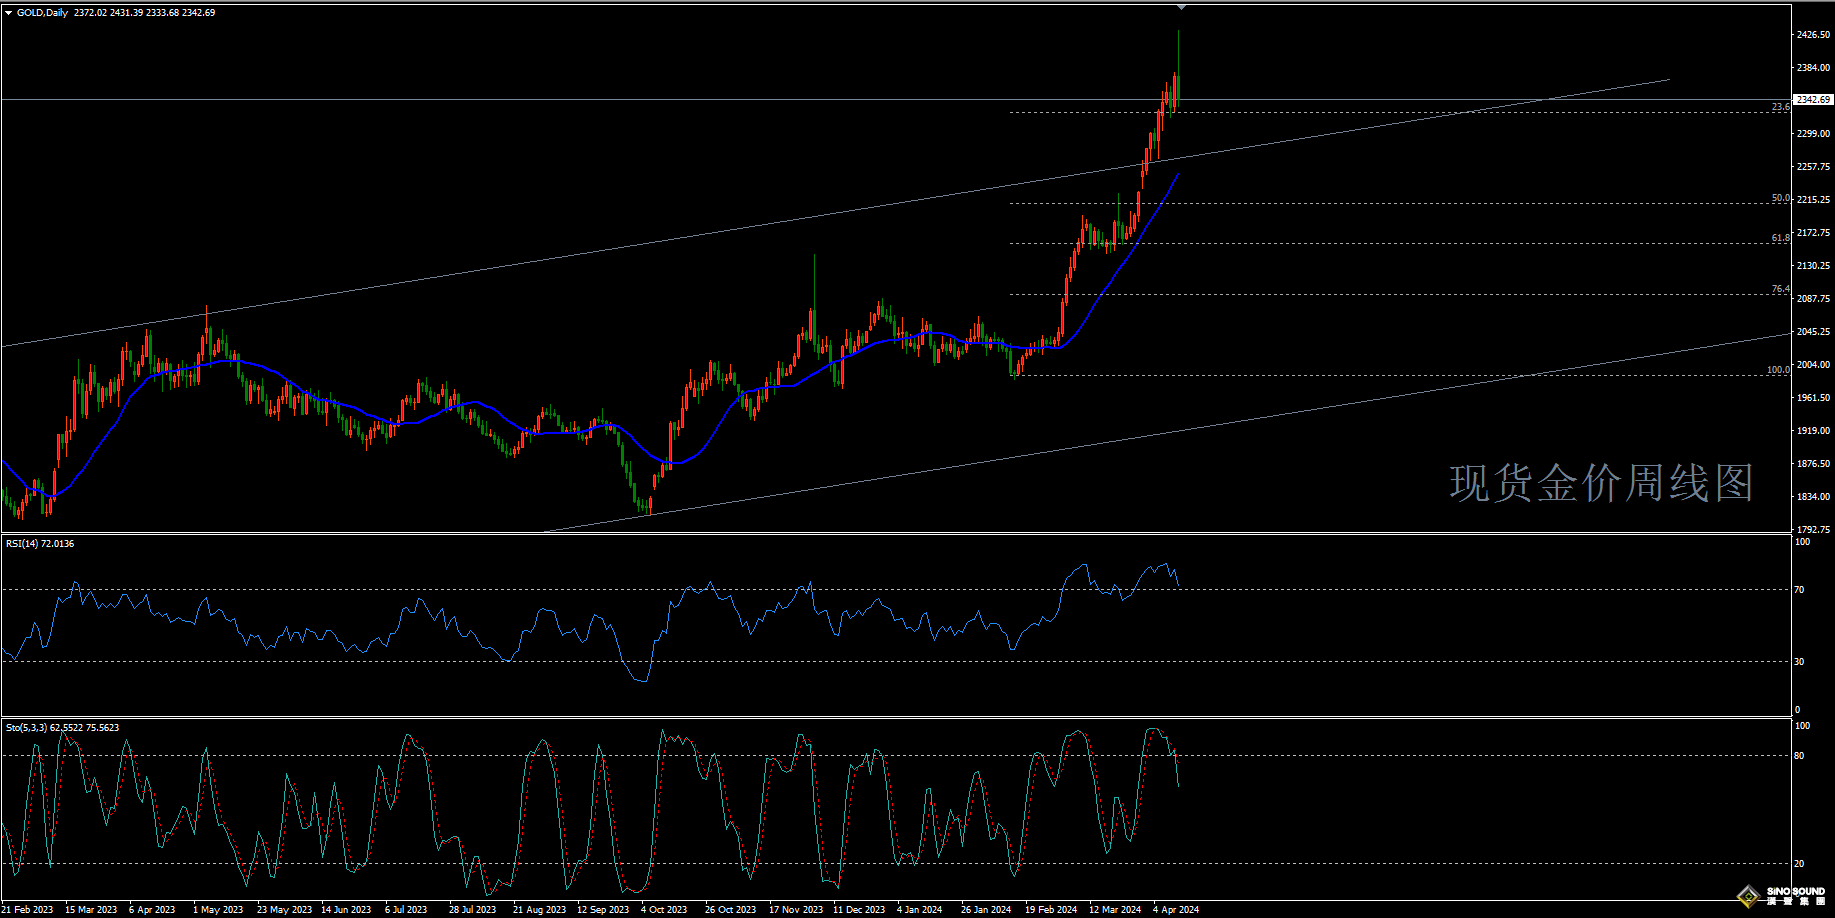Select the 61.8 Fibonacci level label

pyautogui.click(x=1780, y=238)
